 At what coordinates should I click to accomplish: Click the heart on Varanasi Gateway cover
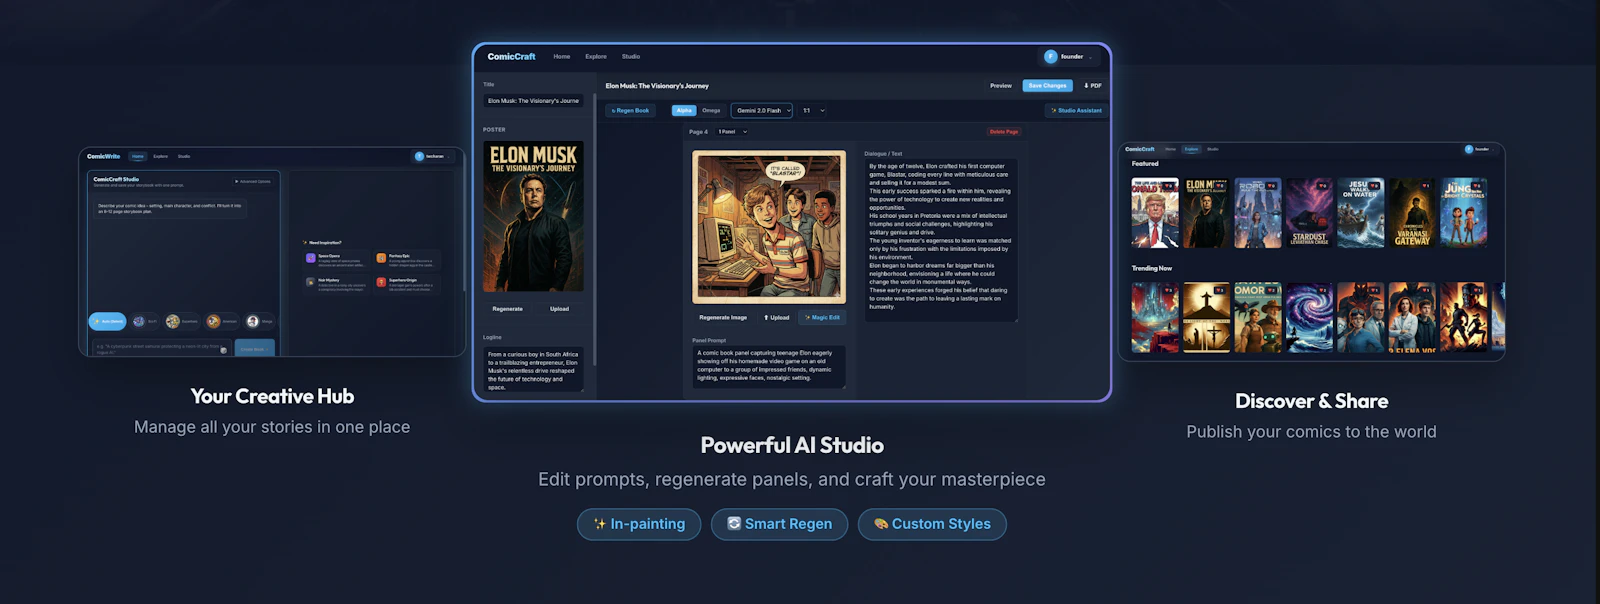(1425, 186)
